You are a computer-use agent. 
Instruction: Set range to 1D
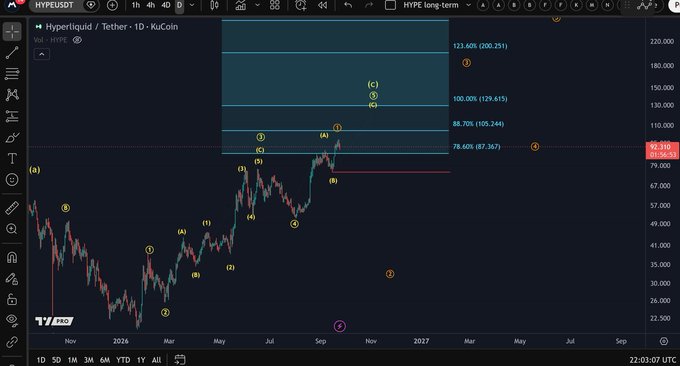pos(41,360)
